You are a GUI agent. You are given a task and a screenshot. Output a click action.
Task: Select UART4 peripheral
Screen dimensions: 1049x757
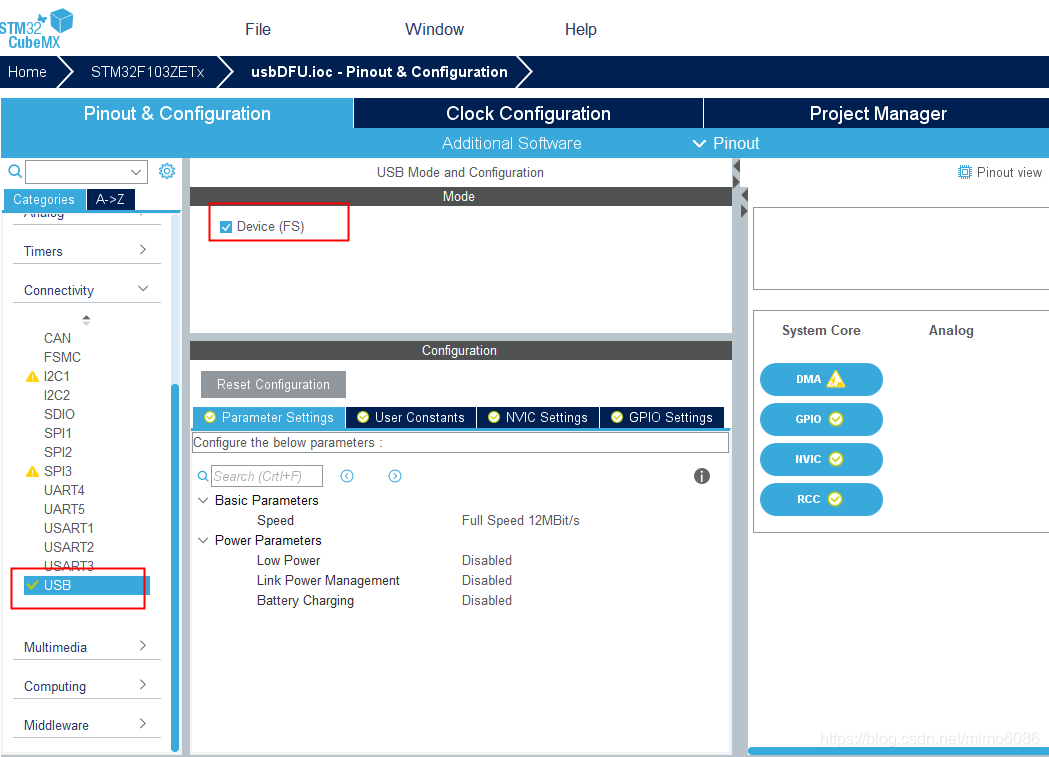64,490
